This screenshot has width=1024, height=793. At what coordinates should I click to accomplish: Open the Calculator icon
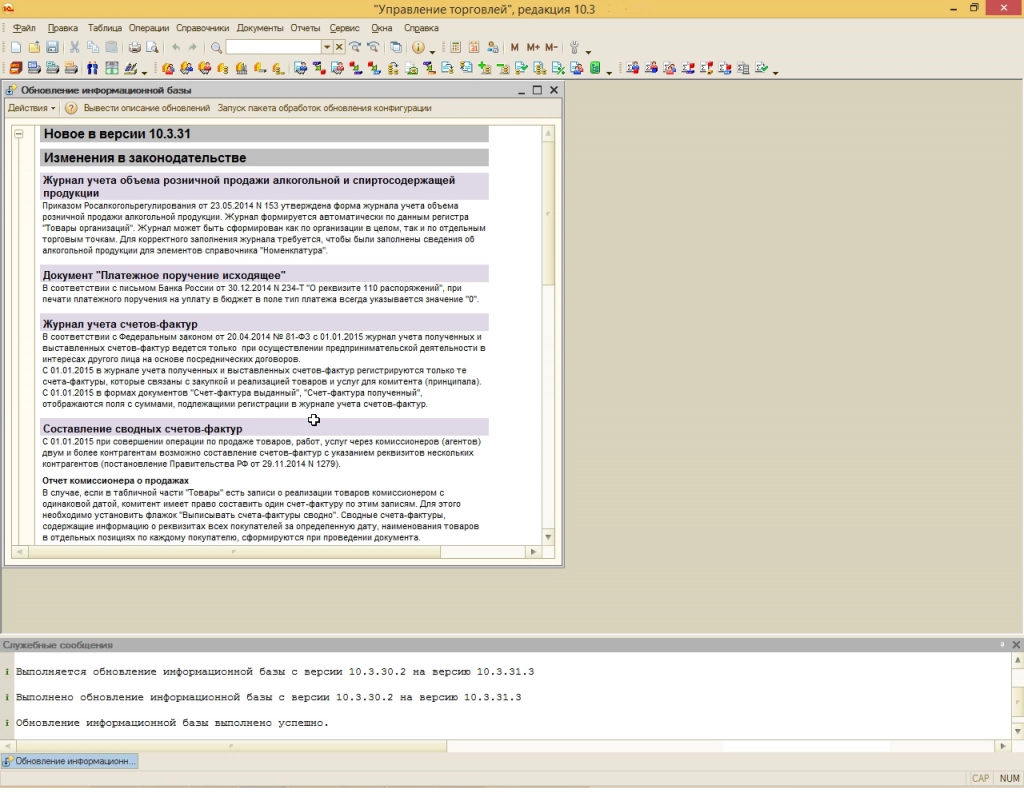pos(456,47)
